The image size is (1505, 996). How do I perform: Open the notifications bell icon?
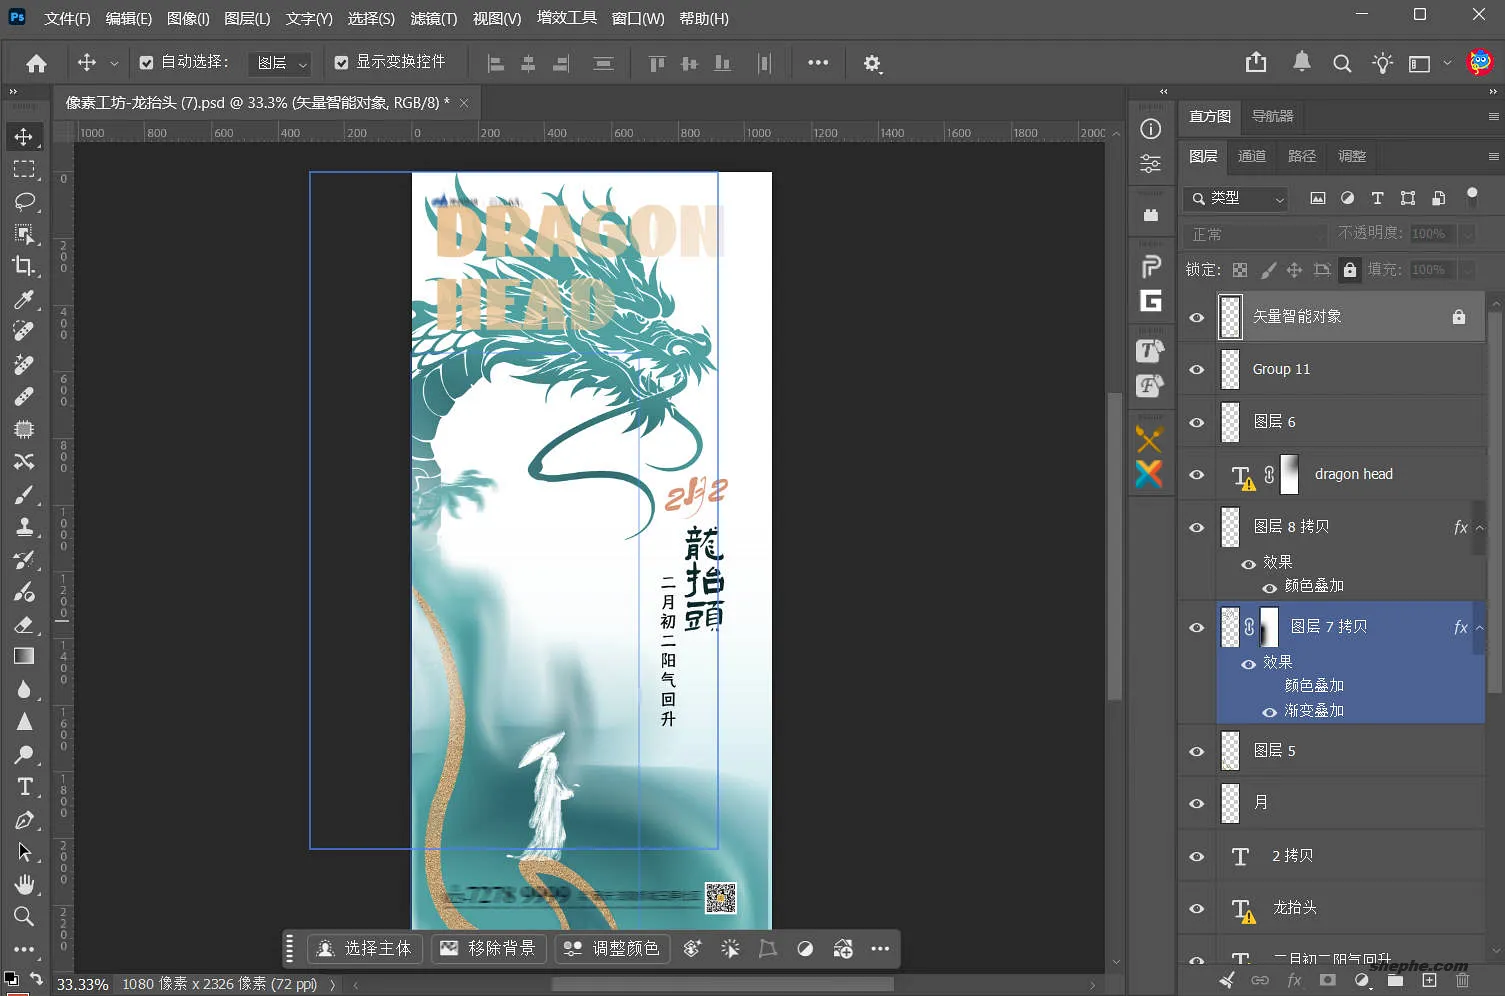[x=1301, y=62]
